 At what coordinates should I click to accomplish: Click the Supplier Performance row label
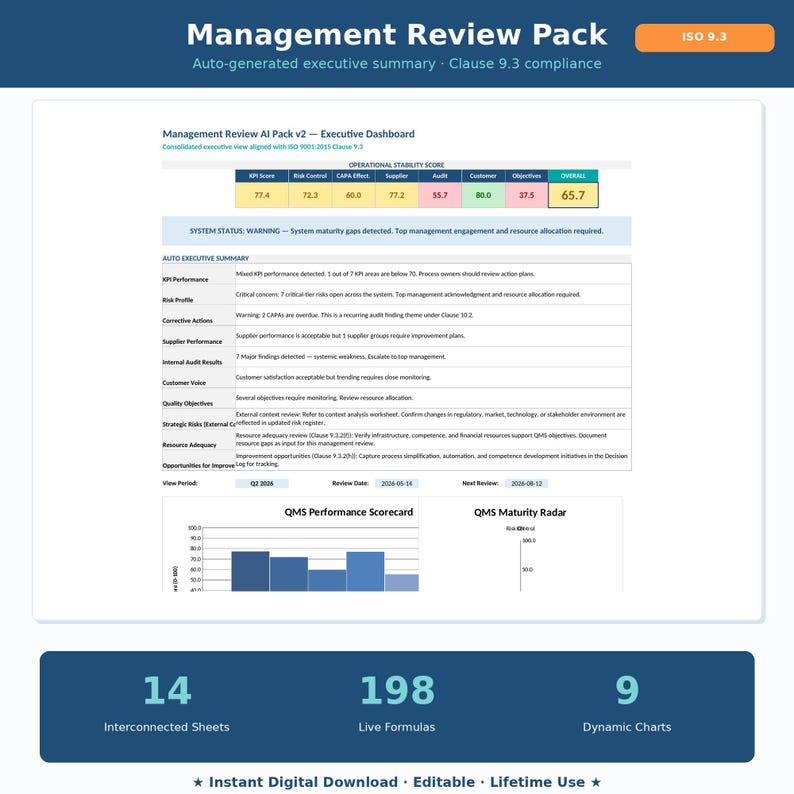click(192, 341)
